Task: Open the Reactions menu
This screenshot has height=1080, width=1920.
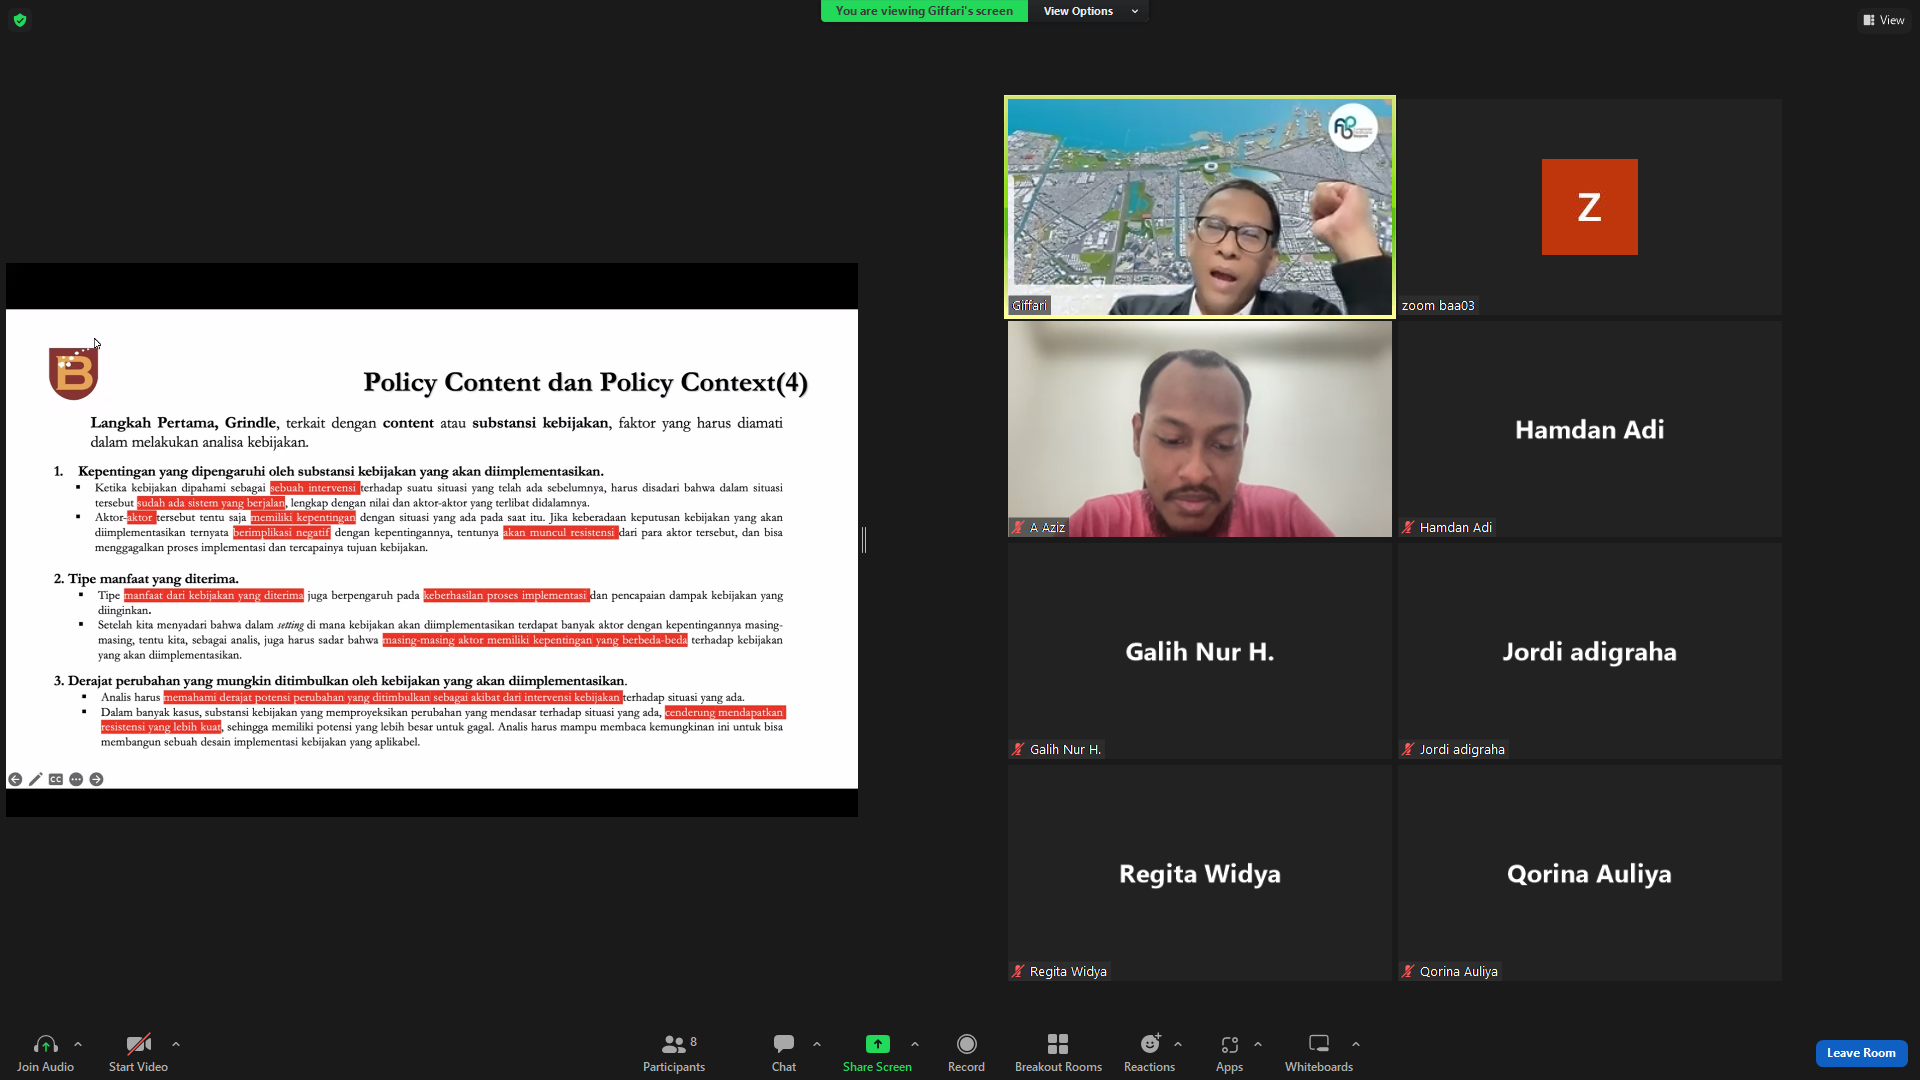Action: (1149, 1053)
